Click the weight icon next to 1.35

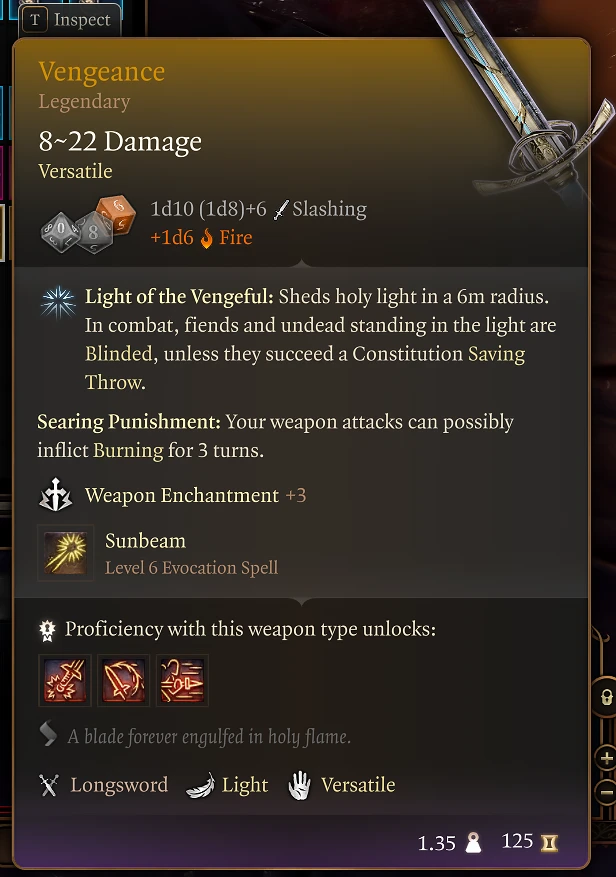click(473, 842)
